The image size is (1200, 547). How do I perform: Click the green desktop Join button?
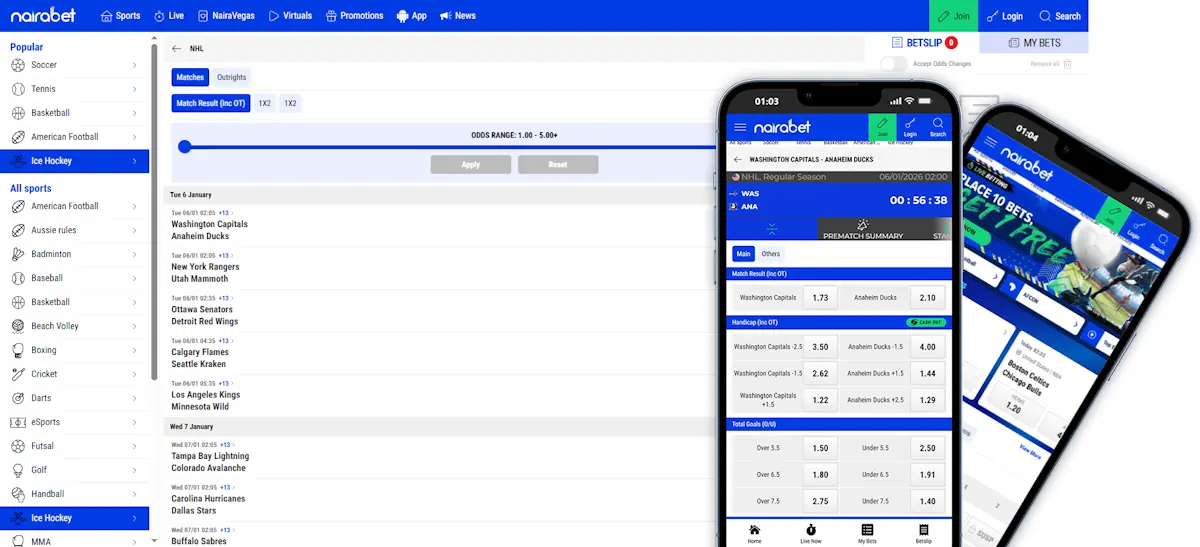954,16
